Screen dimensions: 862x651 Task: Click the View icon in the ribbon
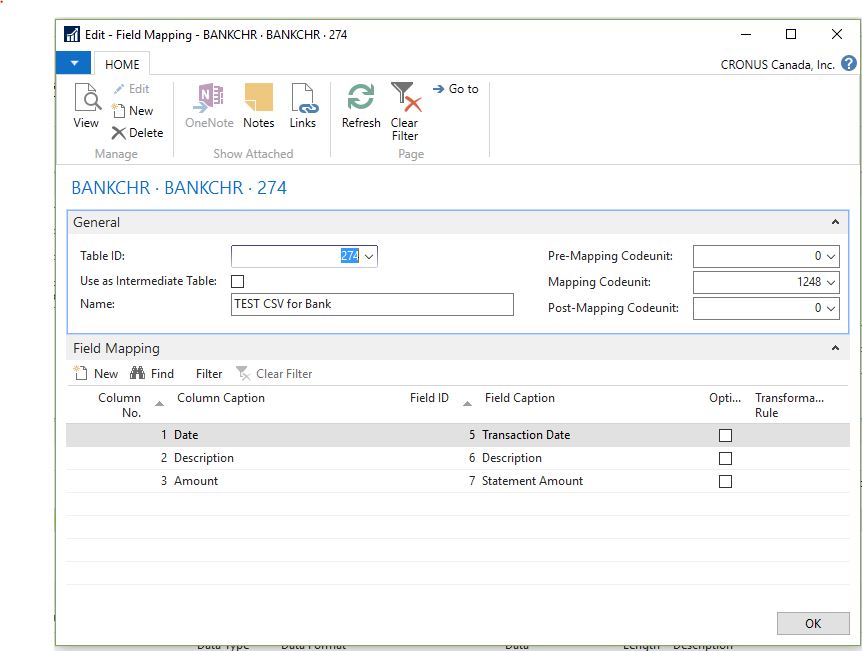point(86,99)
